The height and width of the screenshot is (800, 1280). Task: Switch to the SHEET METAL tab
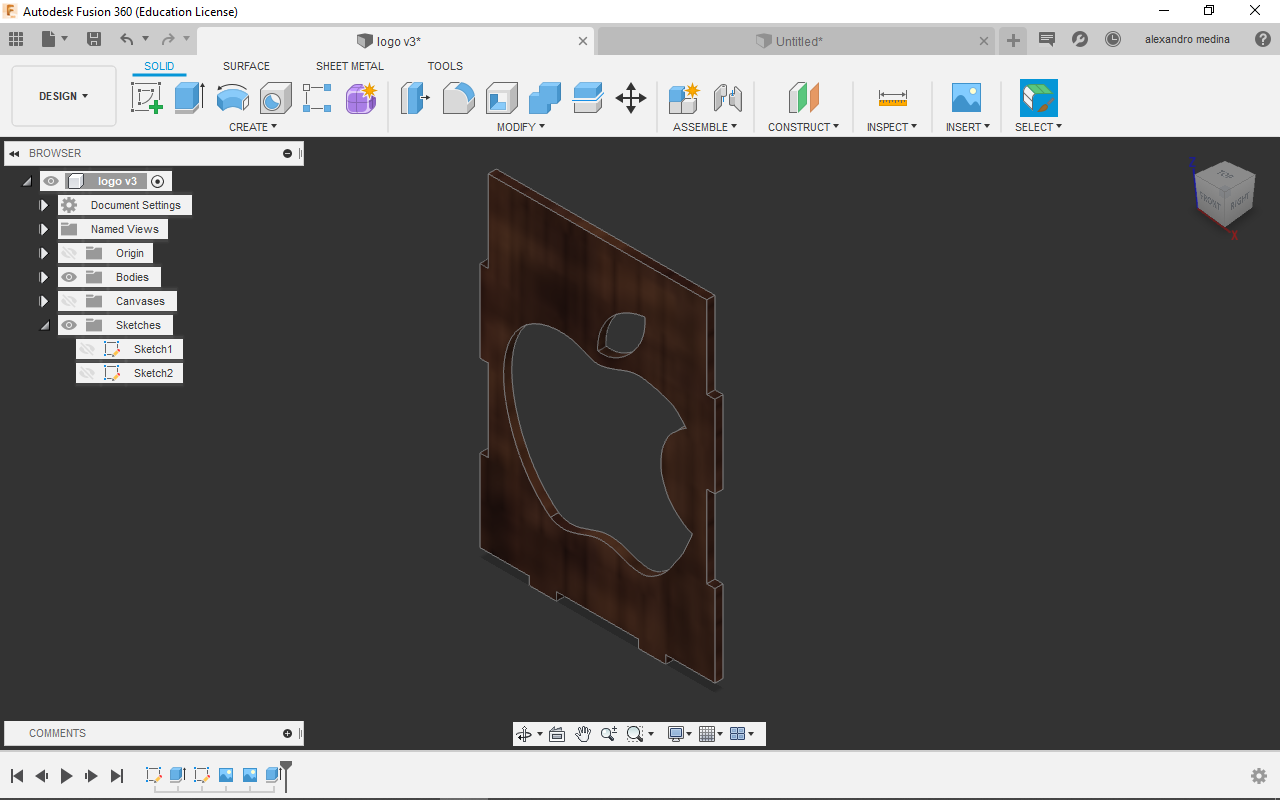click(349, 66)
